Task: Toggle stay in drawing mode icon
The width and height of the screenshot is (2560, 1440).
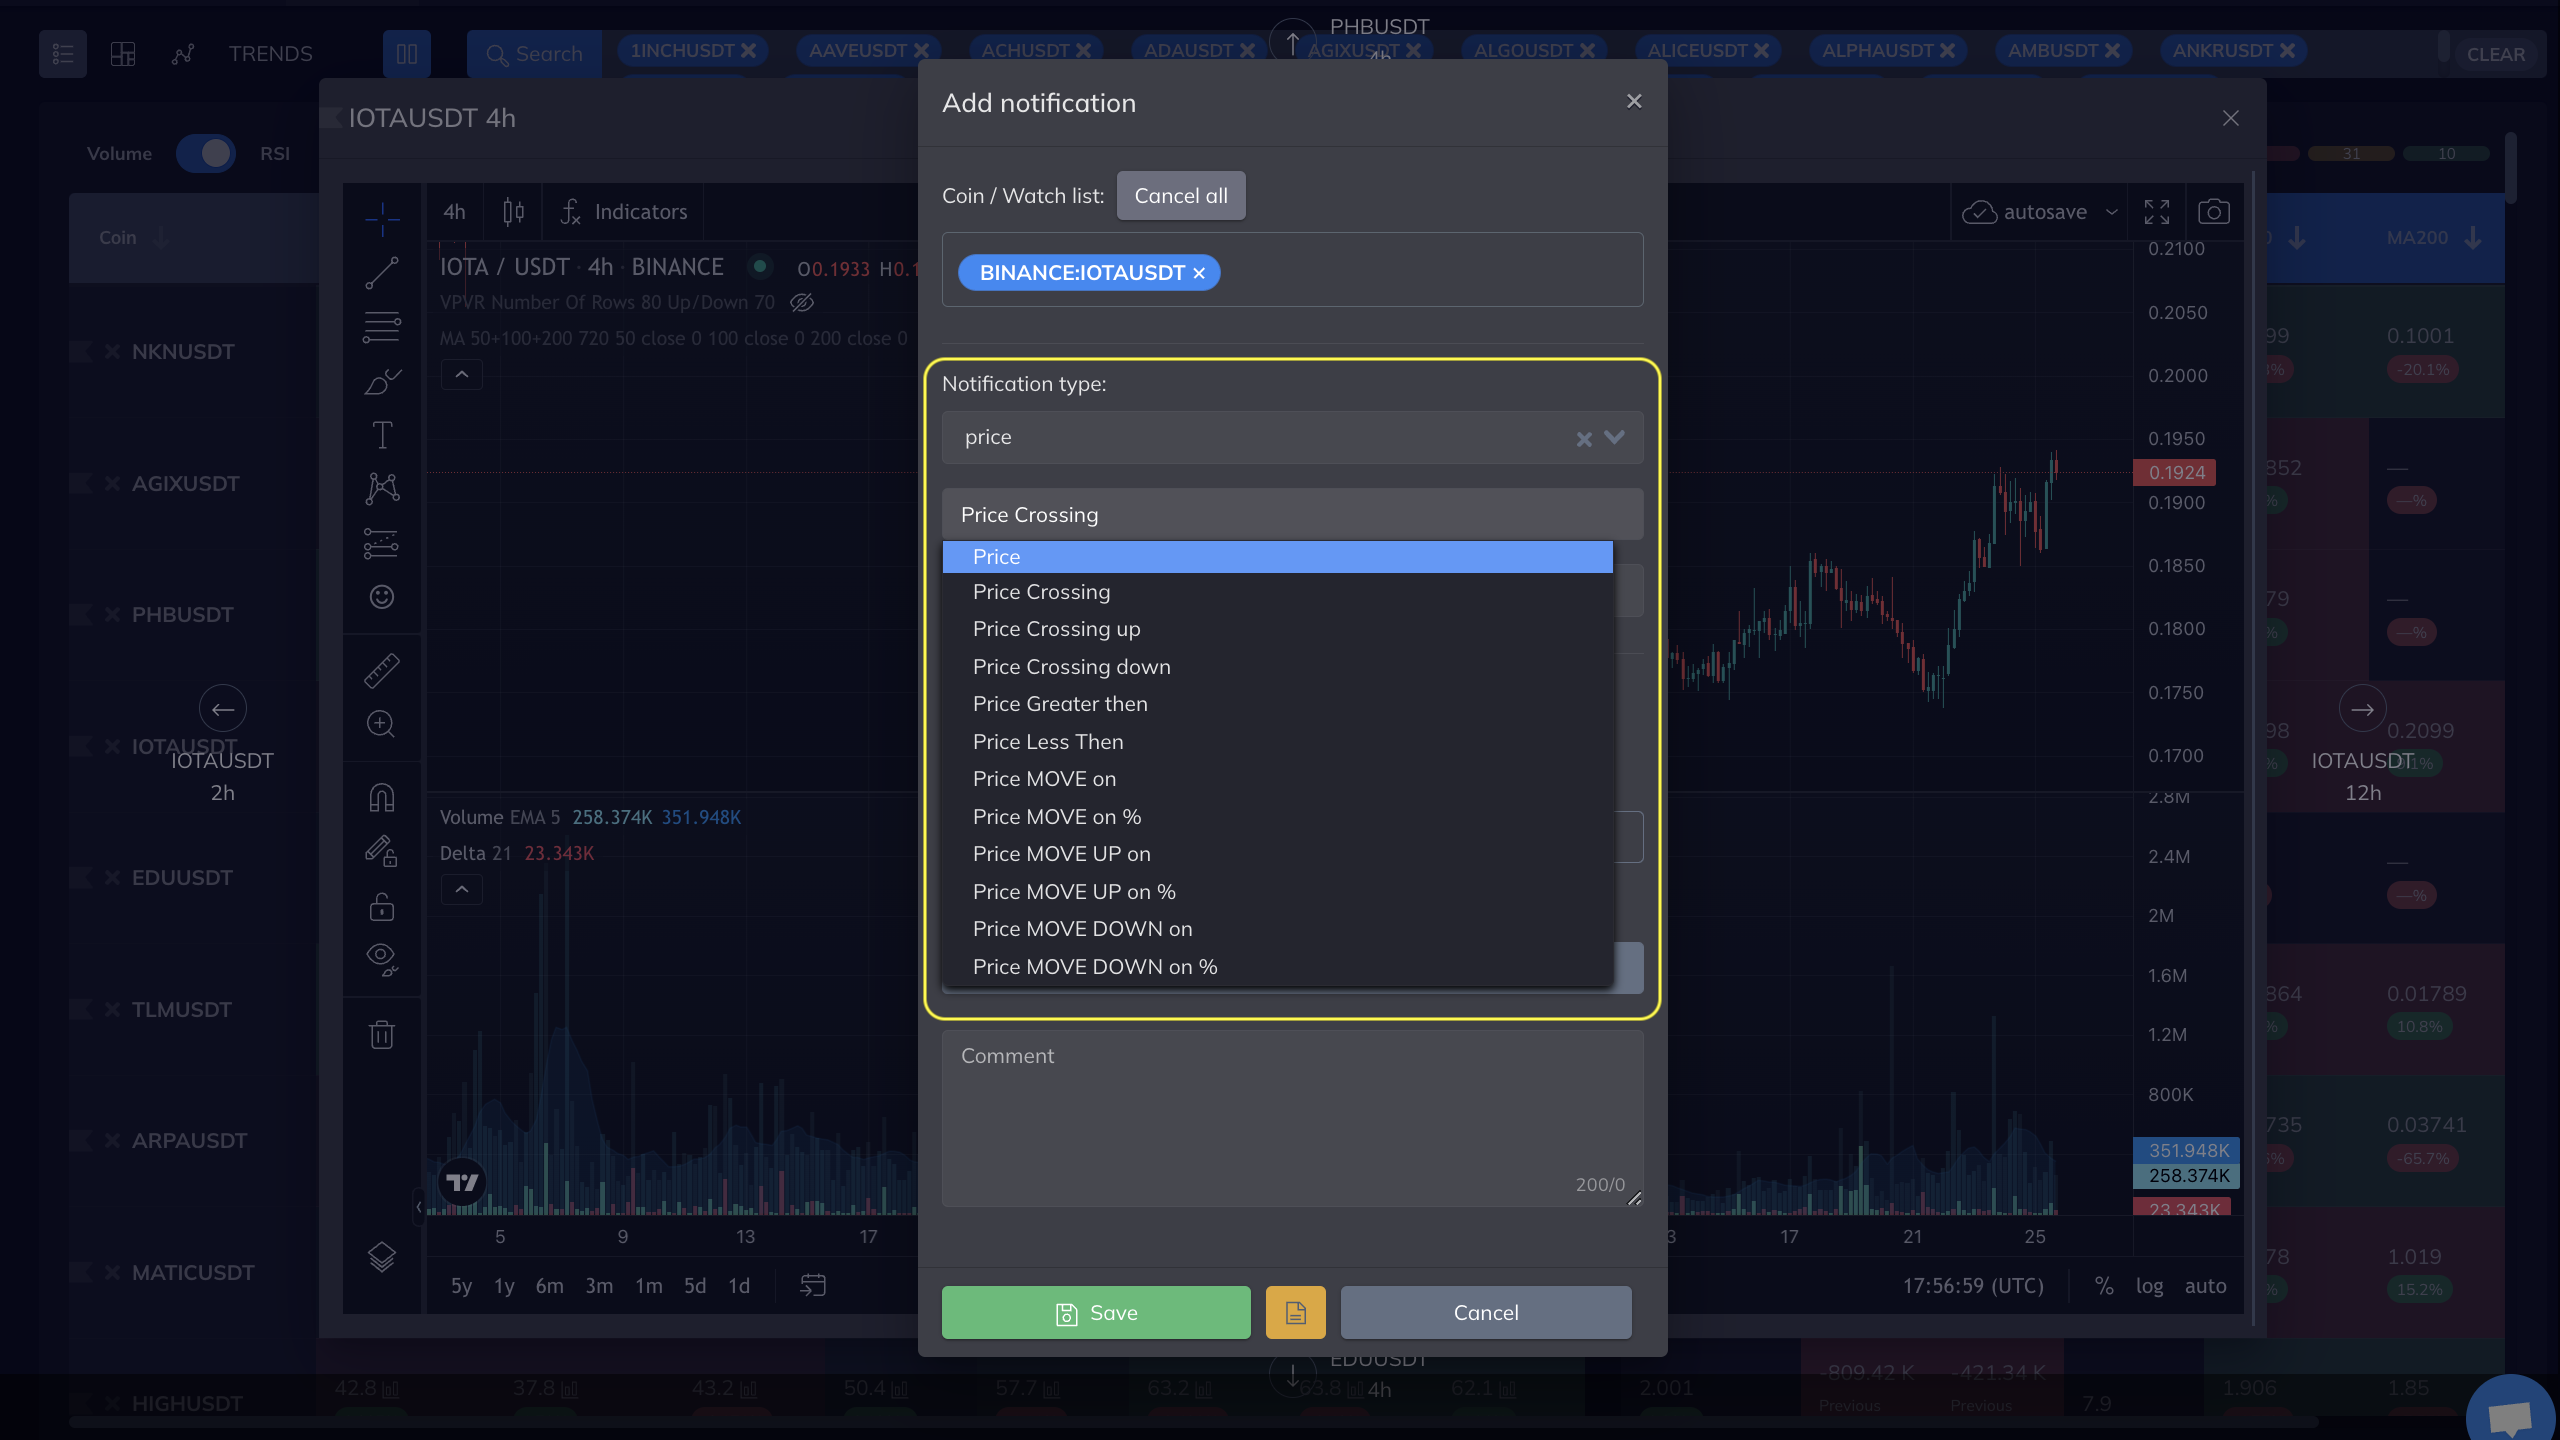Action: pyautogui.click(x=382, y=851)
